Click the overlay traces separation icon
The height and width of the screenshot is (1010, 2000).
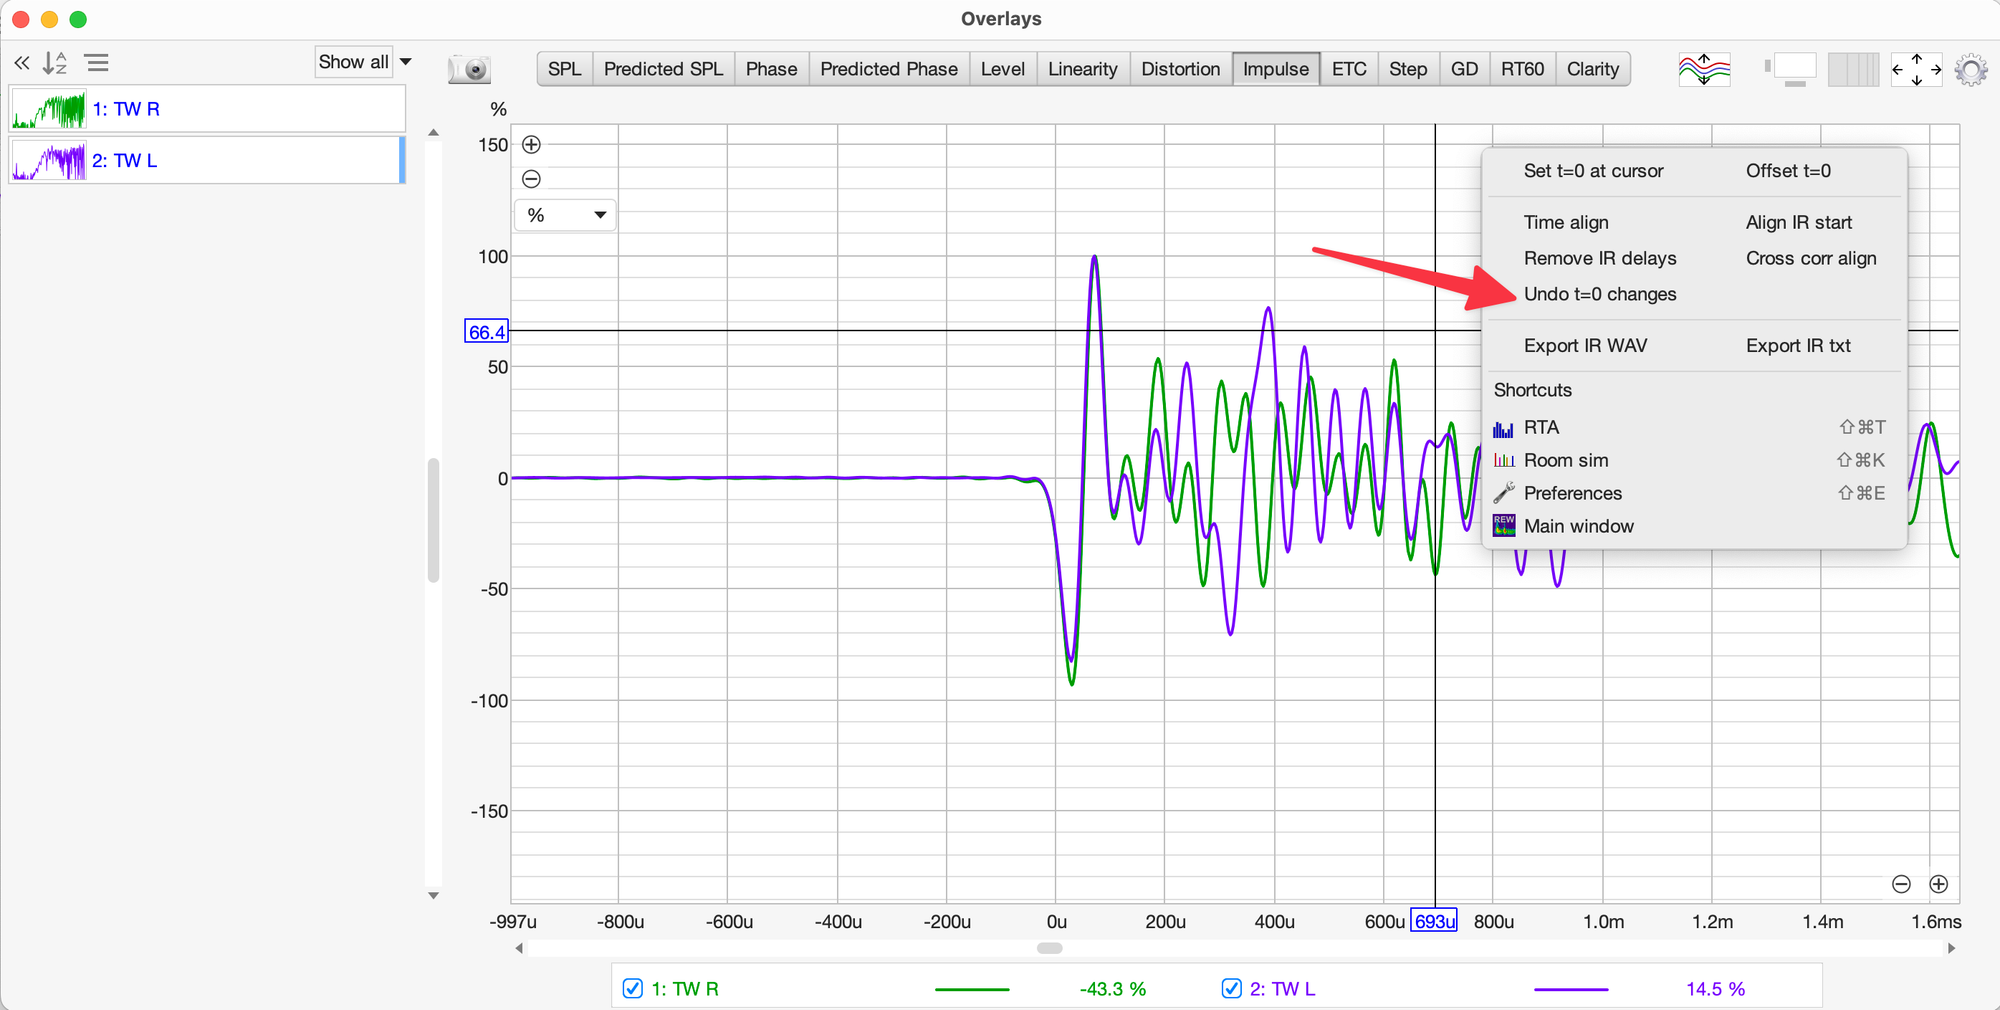1704,69
